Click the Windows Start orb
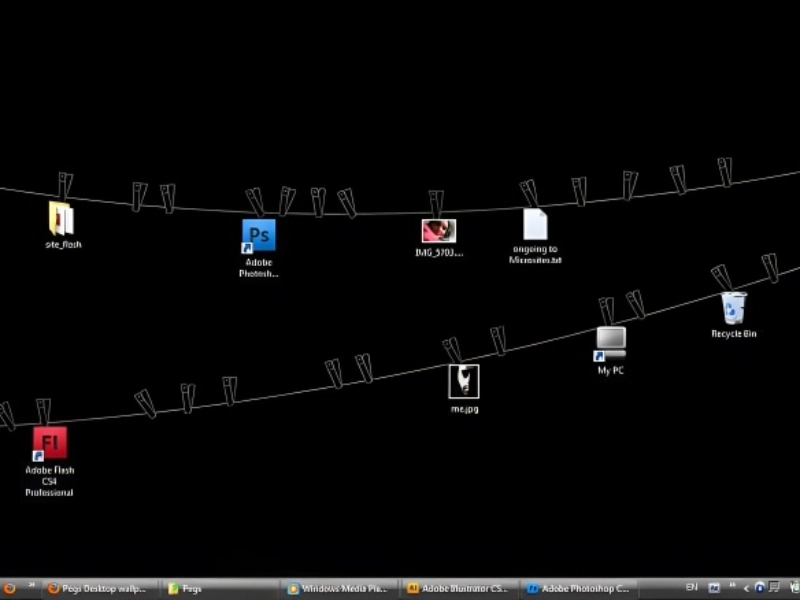Image resolution: width=800 pixels, height=600 pixels. click(x=9, y=588)
